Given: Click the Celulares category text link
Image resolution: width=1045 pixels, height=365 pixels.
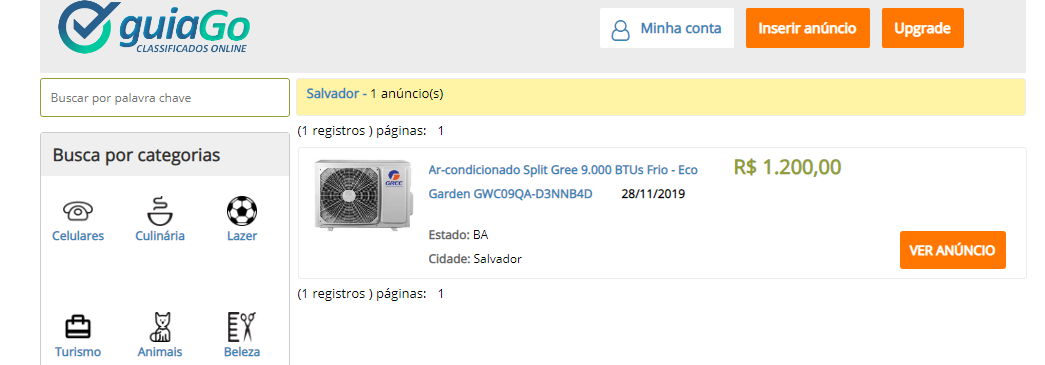Looking at the screenshot, I should pos(78,236).
